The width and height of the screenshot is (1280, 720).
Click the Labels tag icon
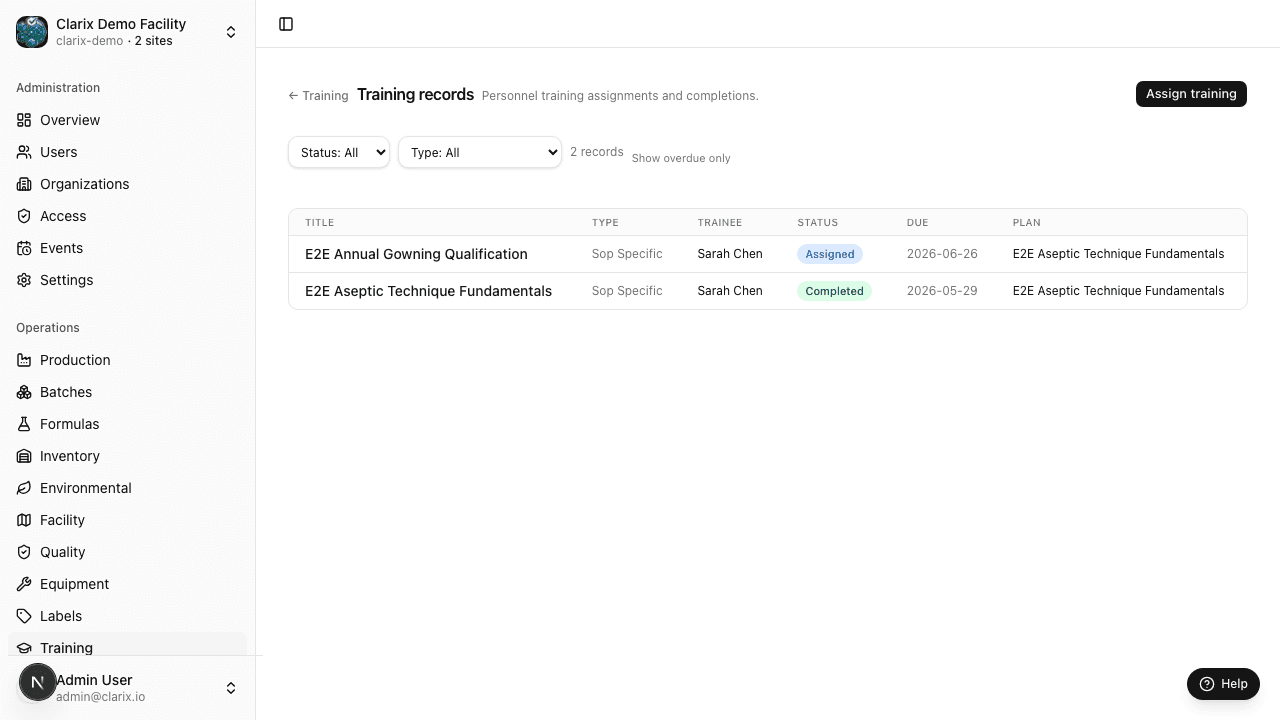point(24,616)
